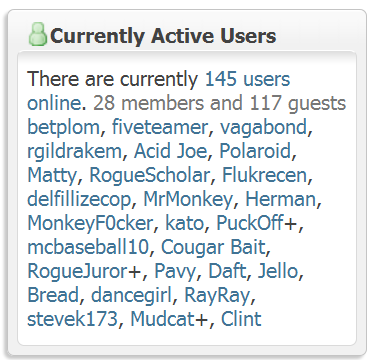This screenshot has height=360, width=373.
Task: Open dancegirl's profile
Action: click(x=132, y=296)
